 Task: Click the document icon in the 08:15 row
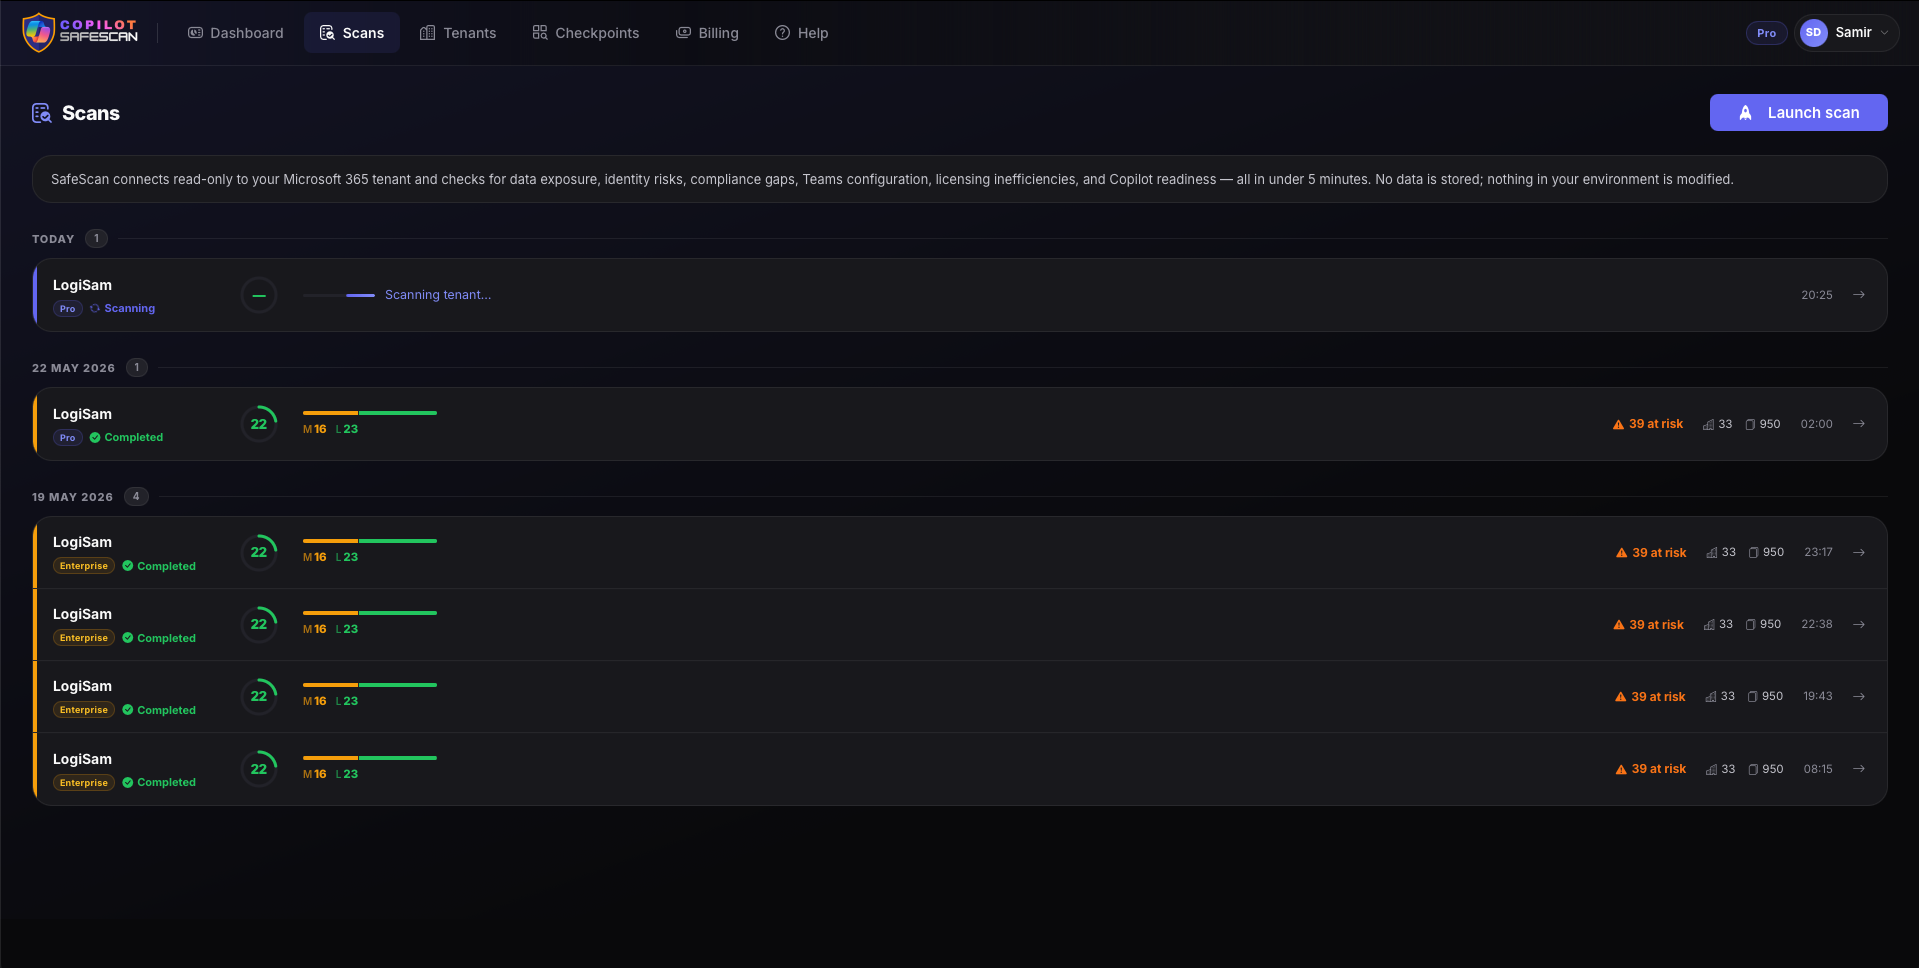coord(1753,769)
